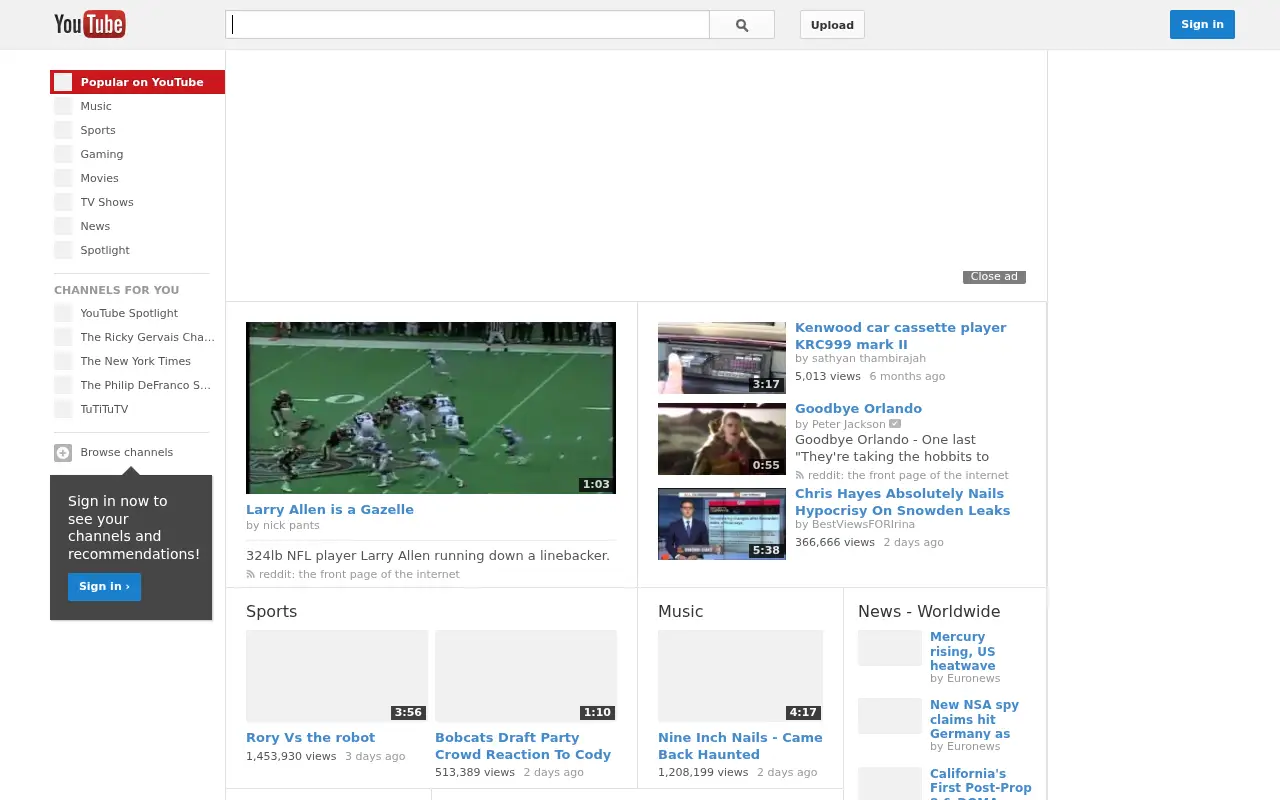This screenshot has width=1280, height=800.
Task: Open the Music category in sidebar
Action: coord(137,106)
